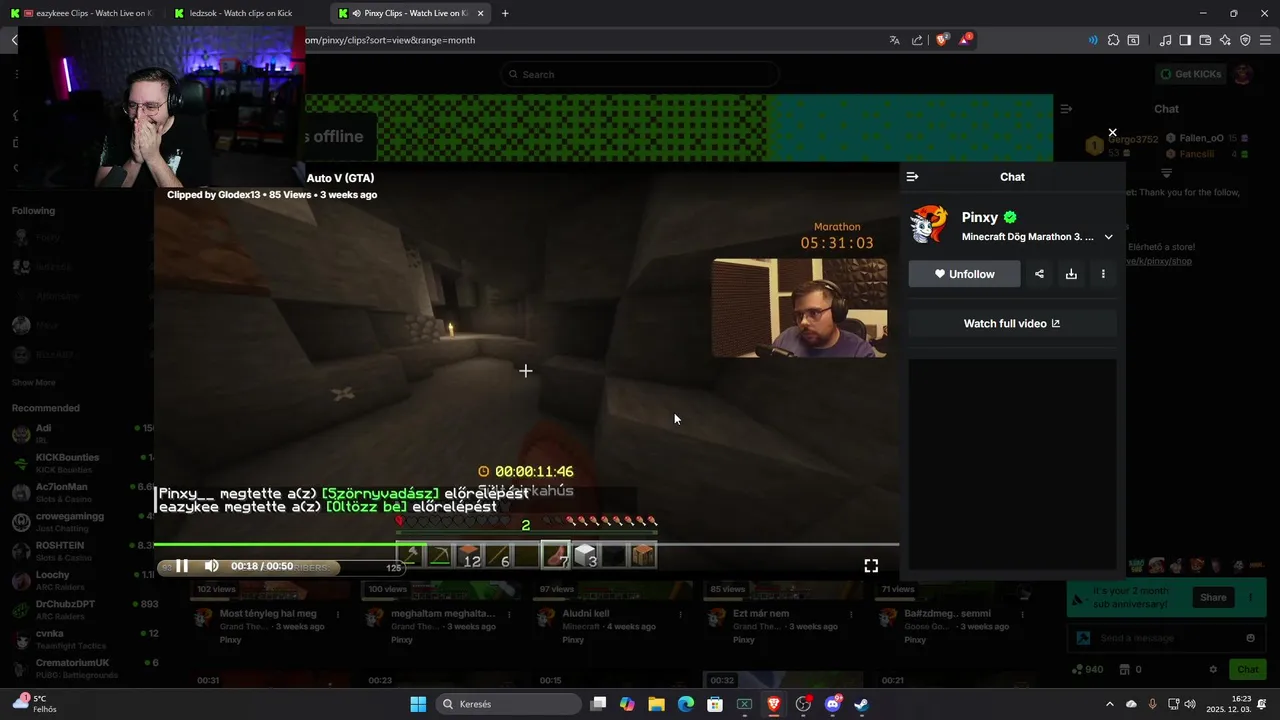The width and height of the screenshot is (1280, 720).
Task: Open a new browser tab
Action: click(505, 13)
